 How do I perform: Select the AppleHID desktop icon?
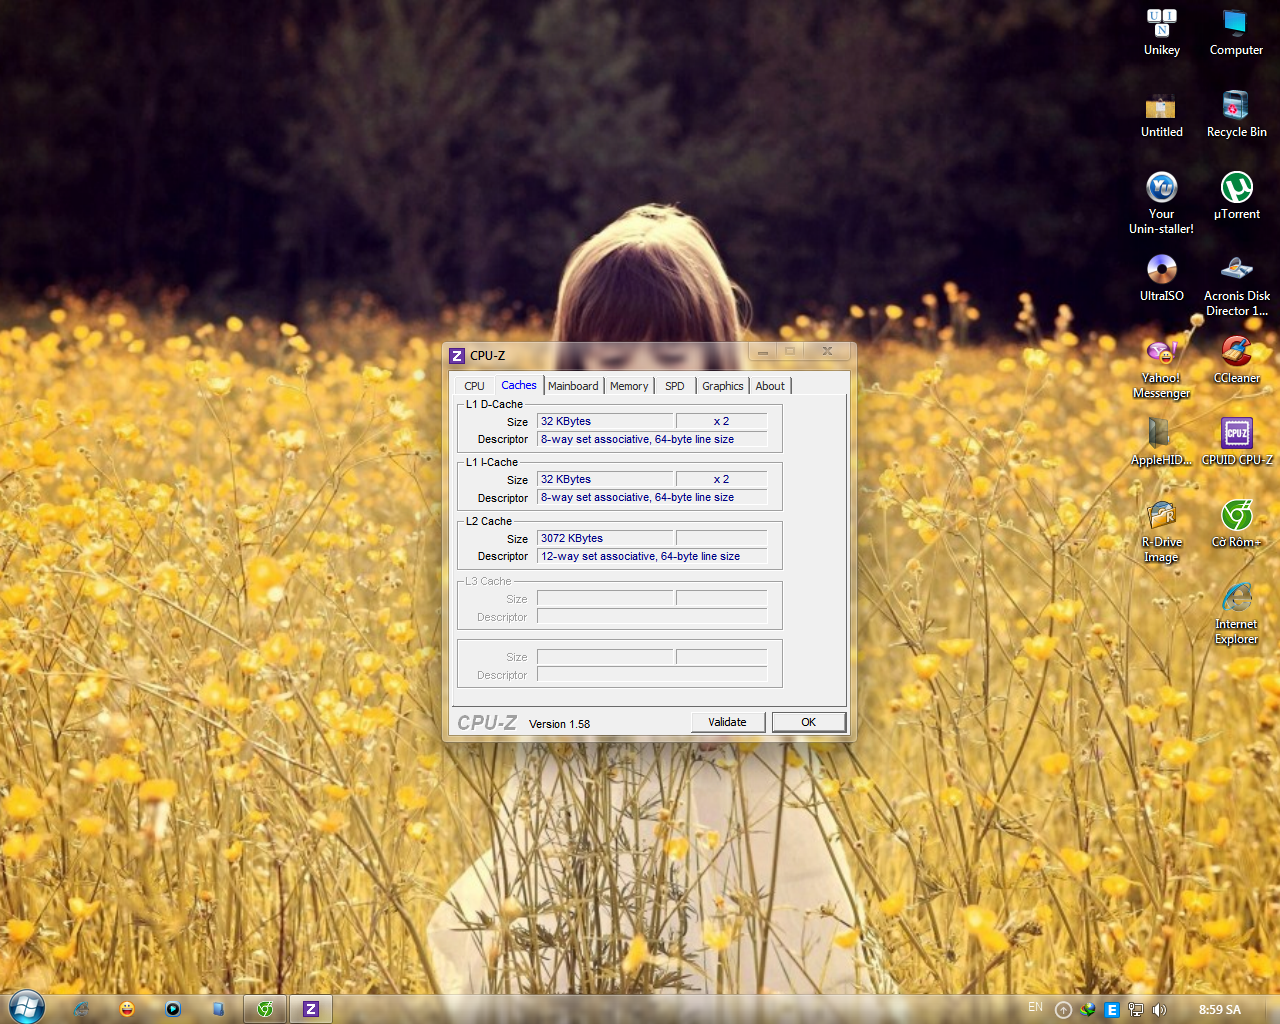pyautogui.click(x=1161, y=443)
